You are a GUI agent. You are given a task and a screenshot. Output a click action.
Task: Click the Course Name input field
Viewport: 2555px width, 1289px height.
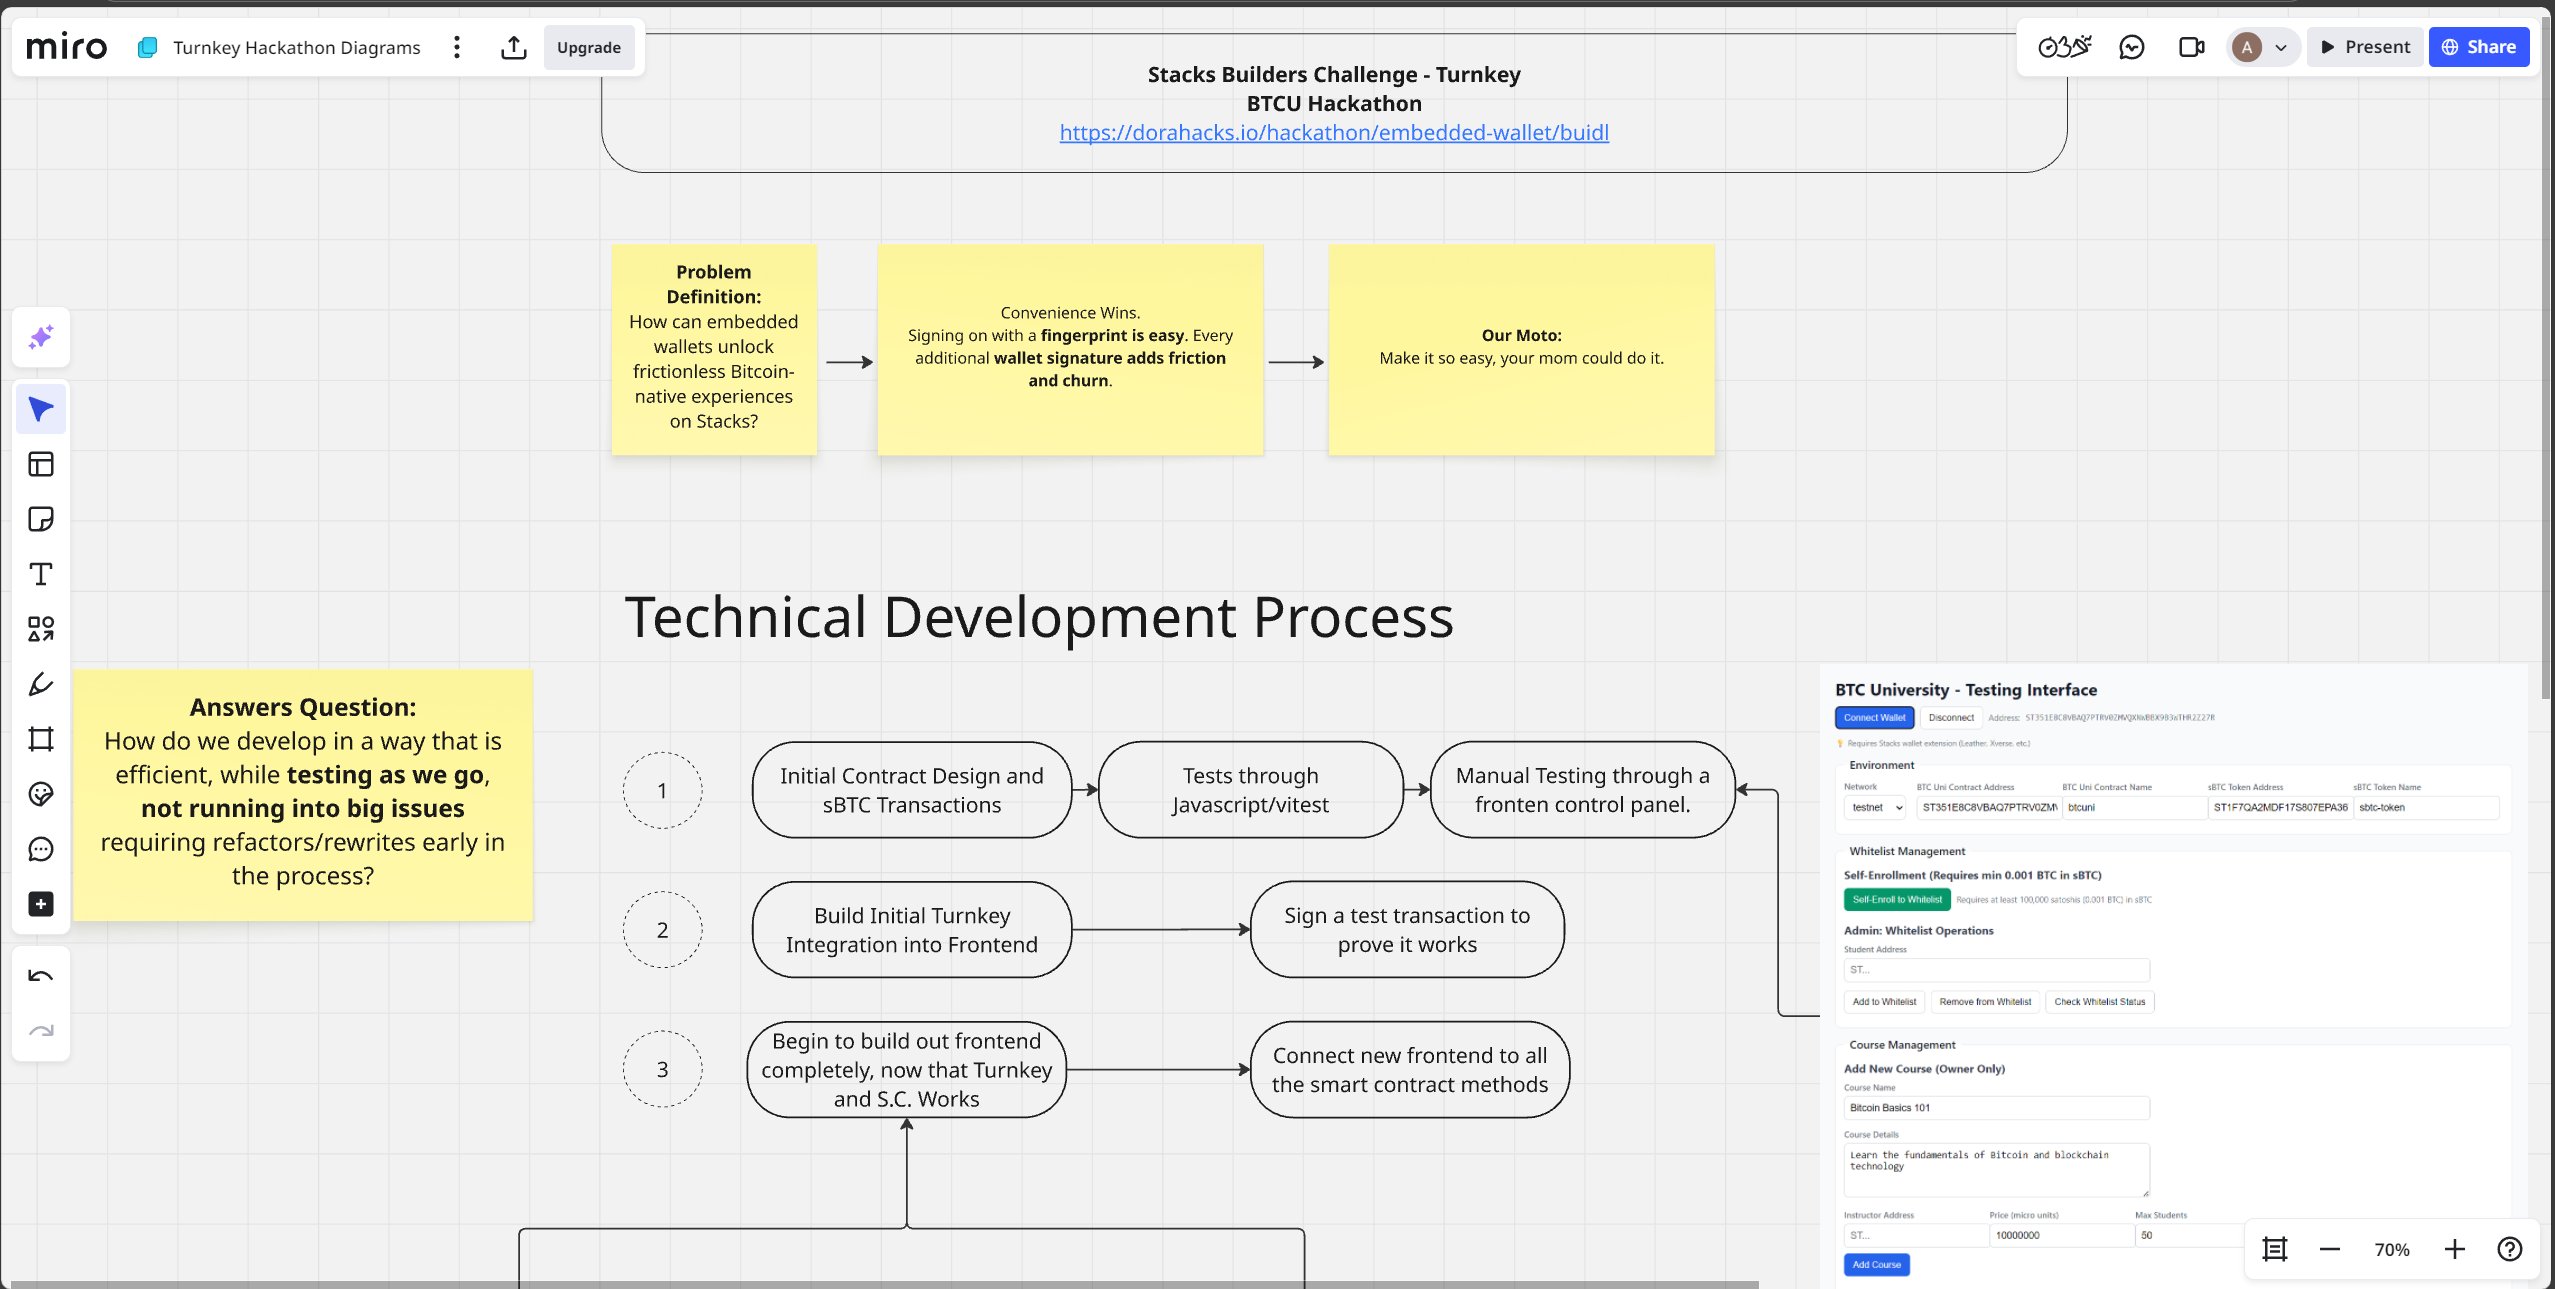tap(1996, 1108)
